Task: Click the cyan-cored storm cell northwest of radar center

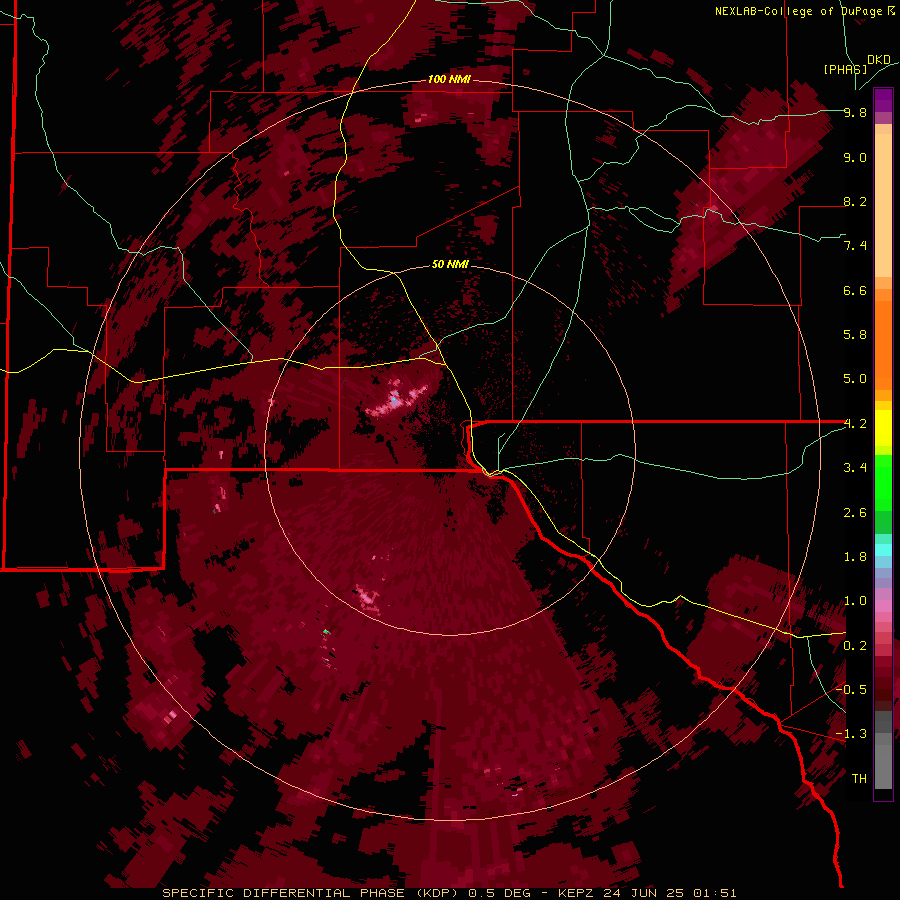Action: (x=395, y=399)
